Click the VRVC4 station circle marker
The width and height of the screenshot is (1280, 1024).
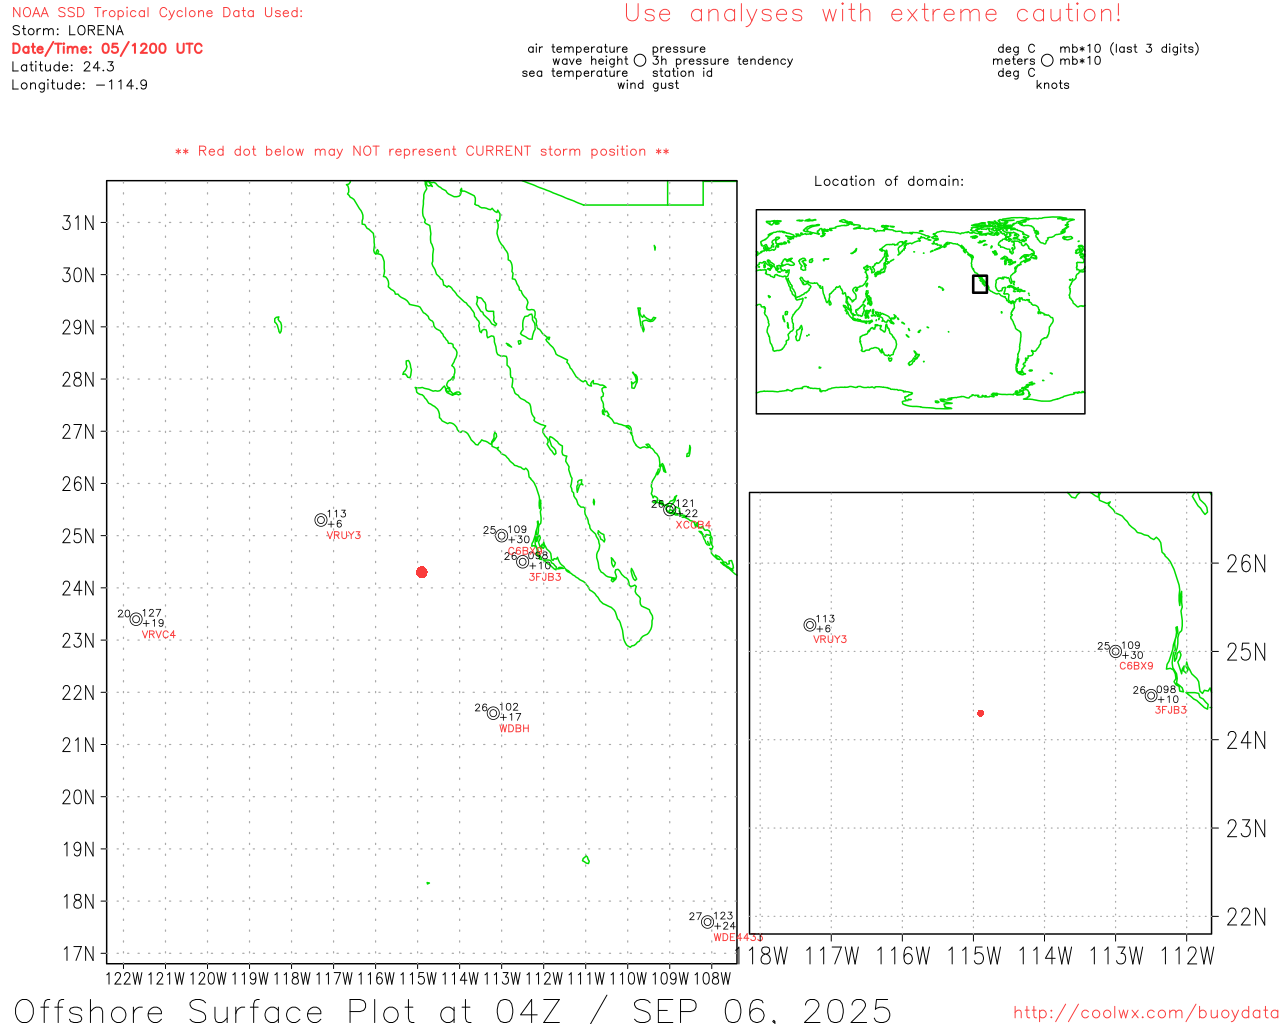(136, 619)
